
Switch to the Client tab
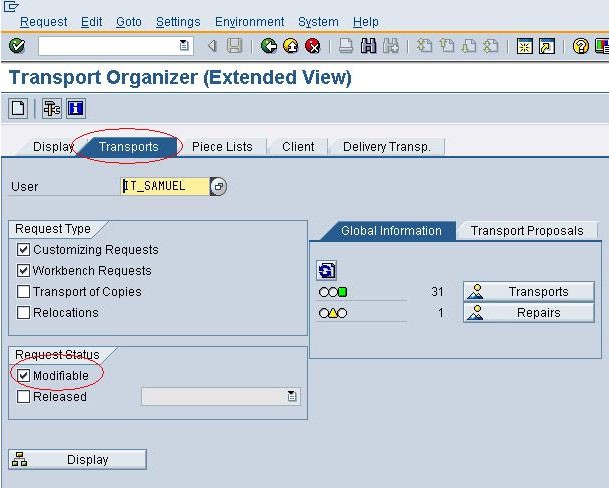pyautogui.click(x=298, y=147)
